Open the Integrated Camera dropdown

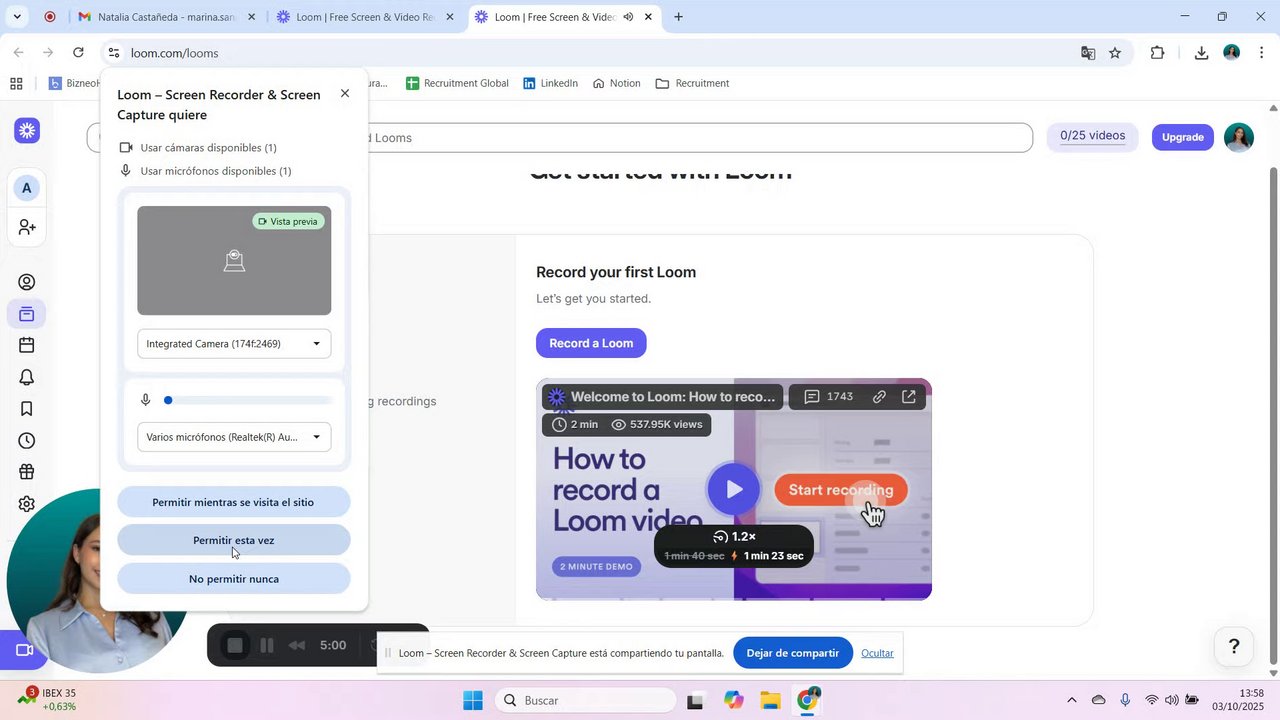point(234,344)
